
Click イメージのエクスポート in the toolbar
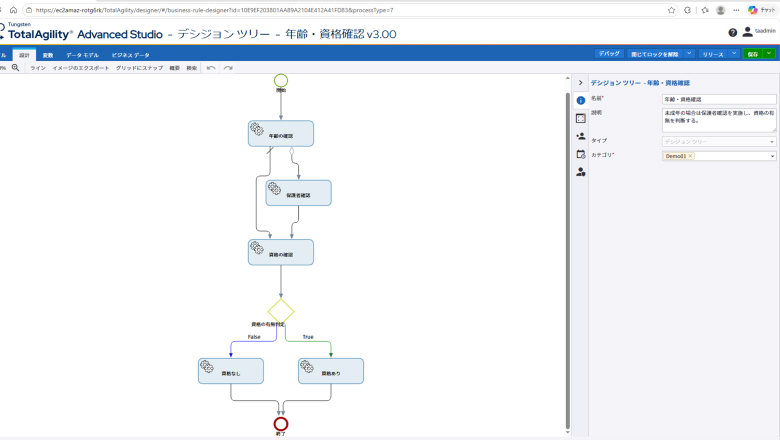click(x=81, y=68)
